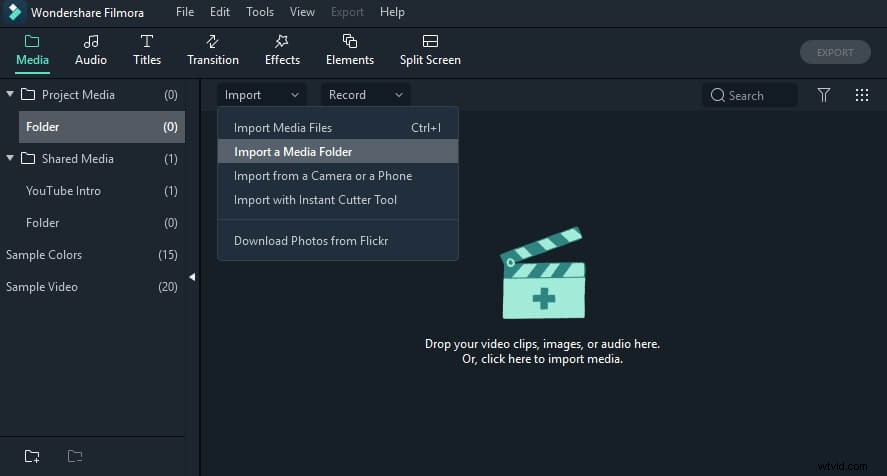Screen dimensions: 887x476
Task: Choose Import with Instant Cutter Tool
Action: 338,200
